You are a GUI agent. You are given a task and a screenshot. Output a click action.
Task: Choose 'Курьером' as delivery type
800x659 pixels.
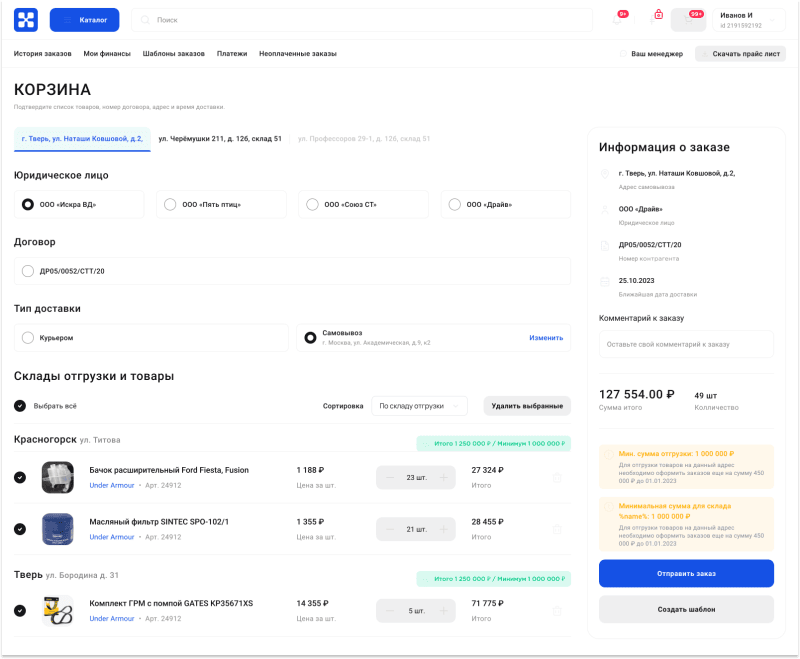pos(27,337)
